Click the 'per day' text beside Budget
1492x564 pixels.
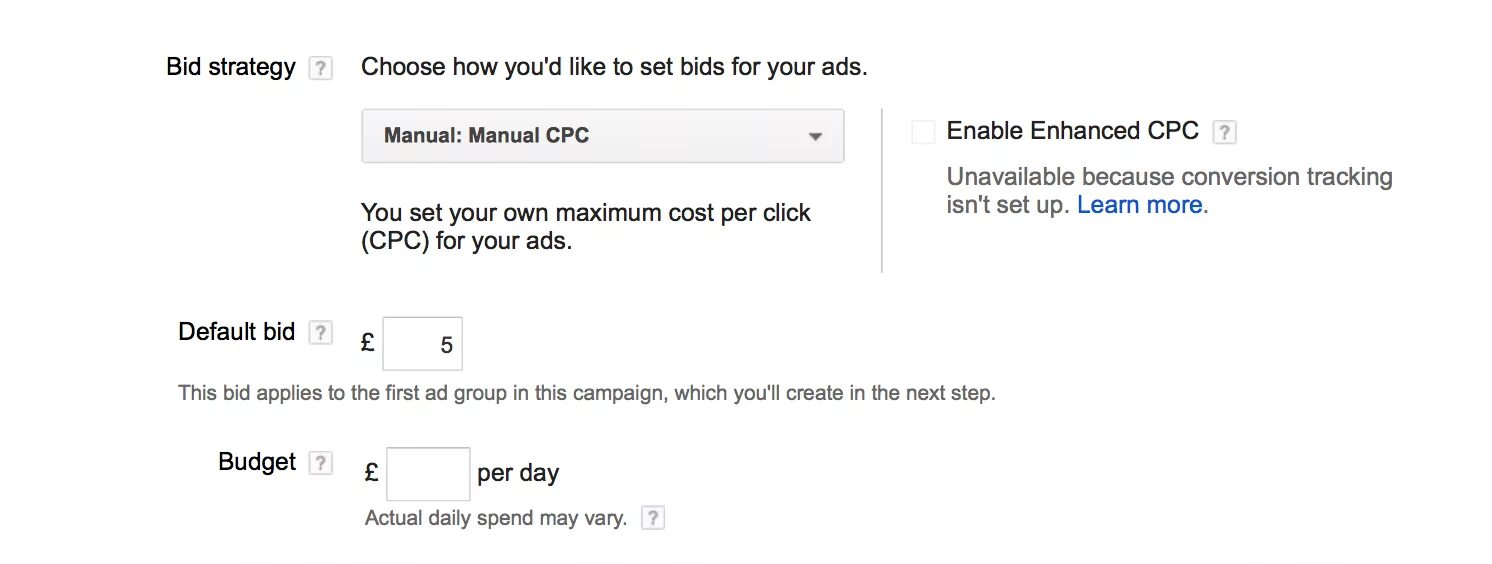518,473
